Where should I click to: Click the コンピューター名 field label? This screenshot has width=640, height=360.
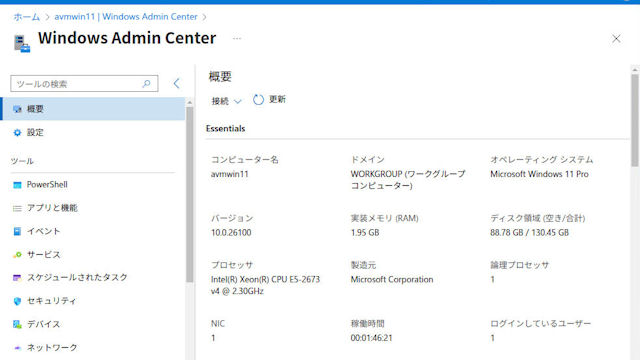[244, 160]
